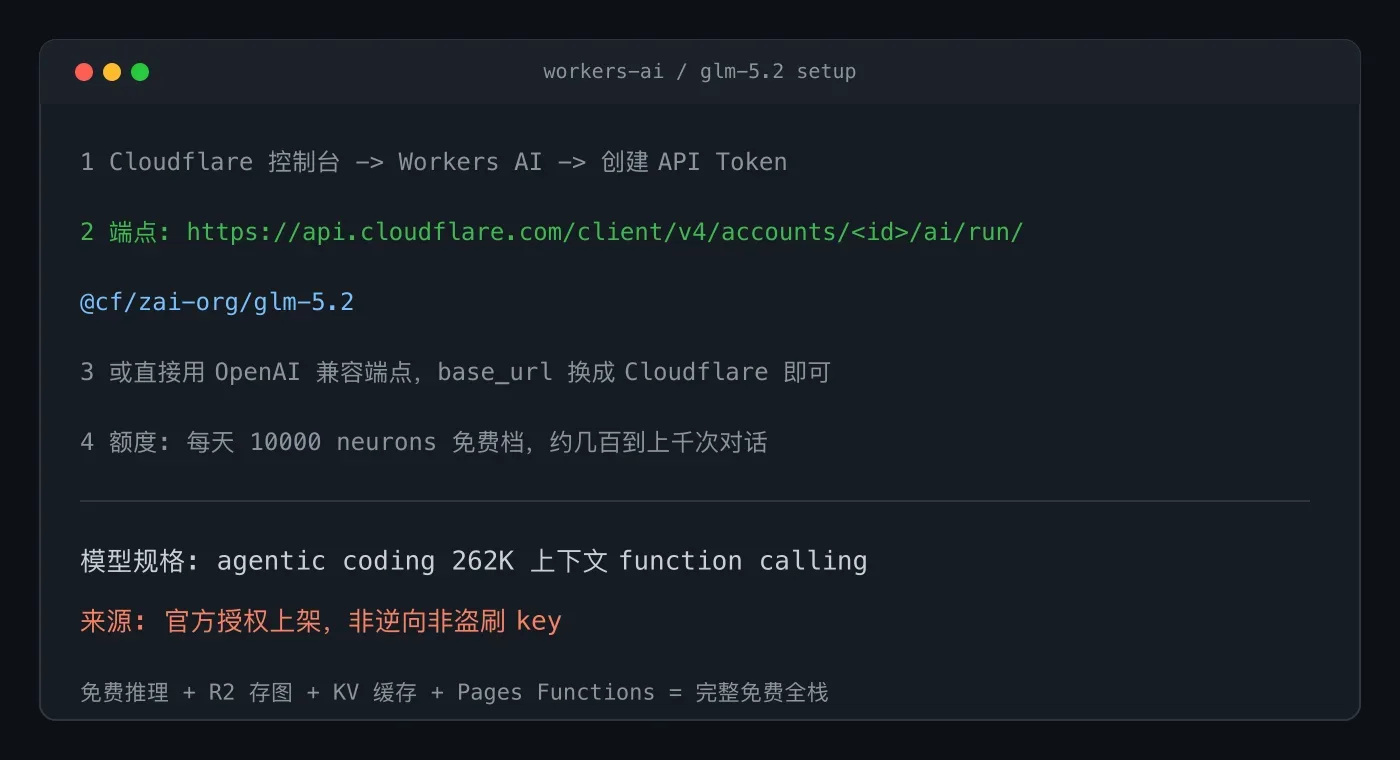Screen dimensions: 1400x760
Task: Select step 1 line about creating an API Token
Action: (x=434, y=162)
